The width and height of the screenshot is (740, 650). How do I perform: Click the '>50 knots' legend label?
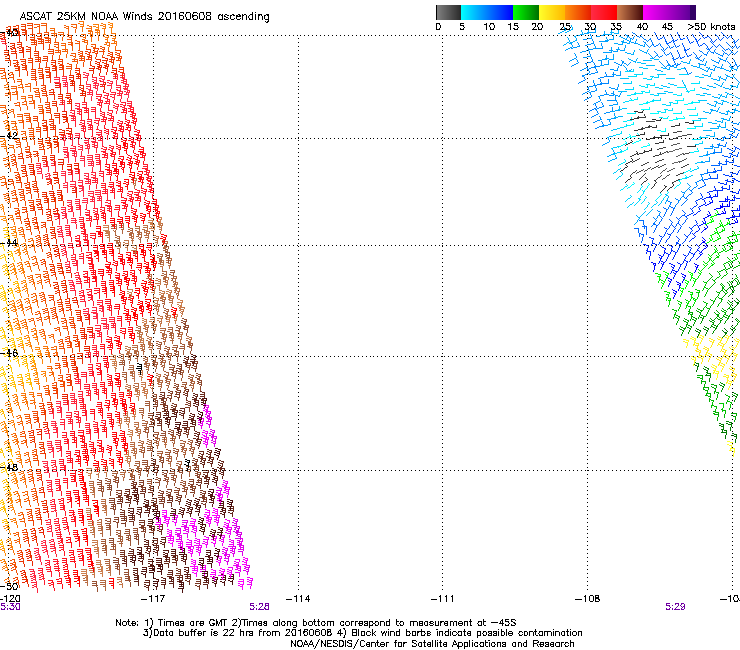(x=711, y=27)
